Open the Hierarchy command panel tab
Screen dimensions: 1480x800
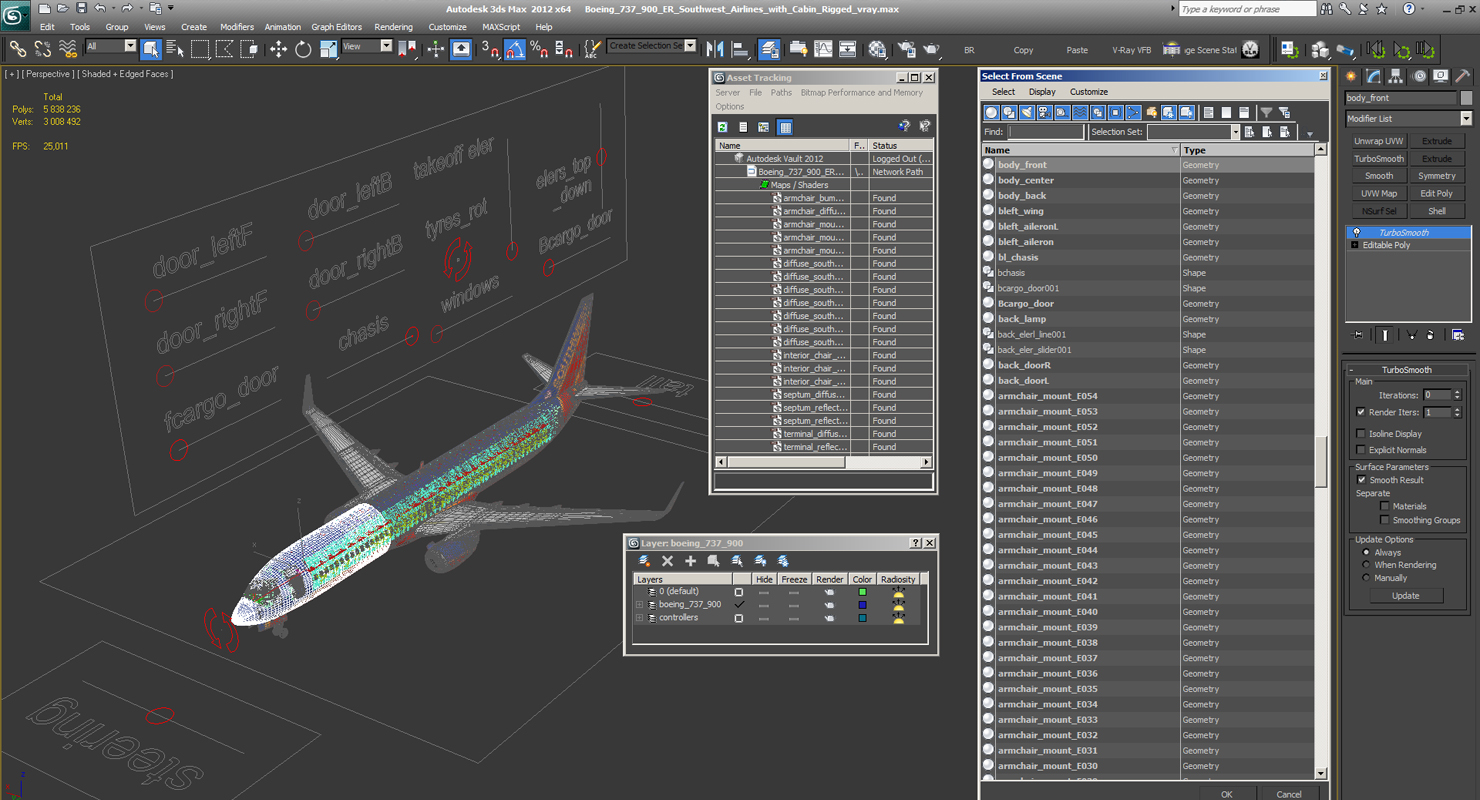[x=1396, y=76]
